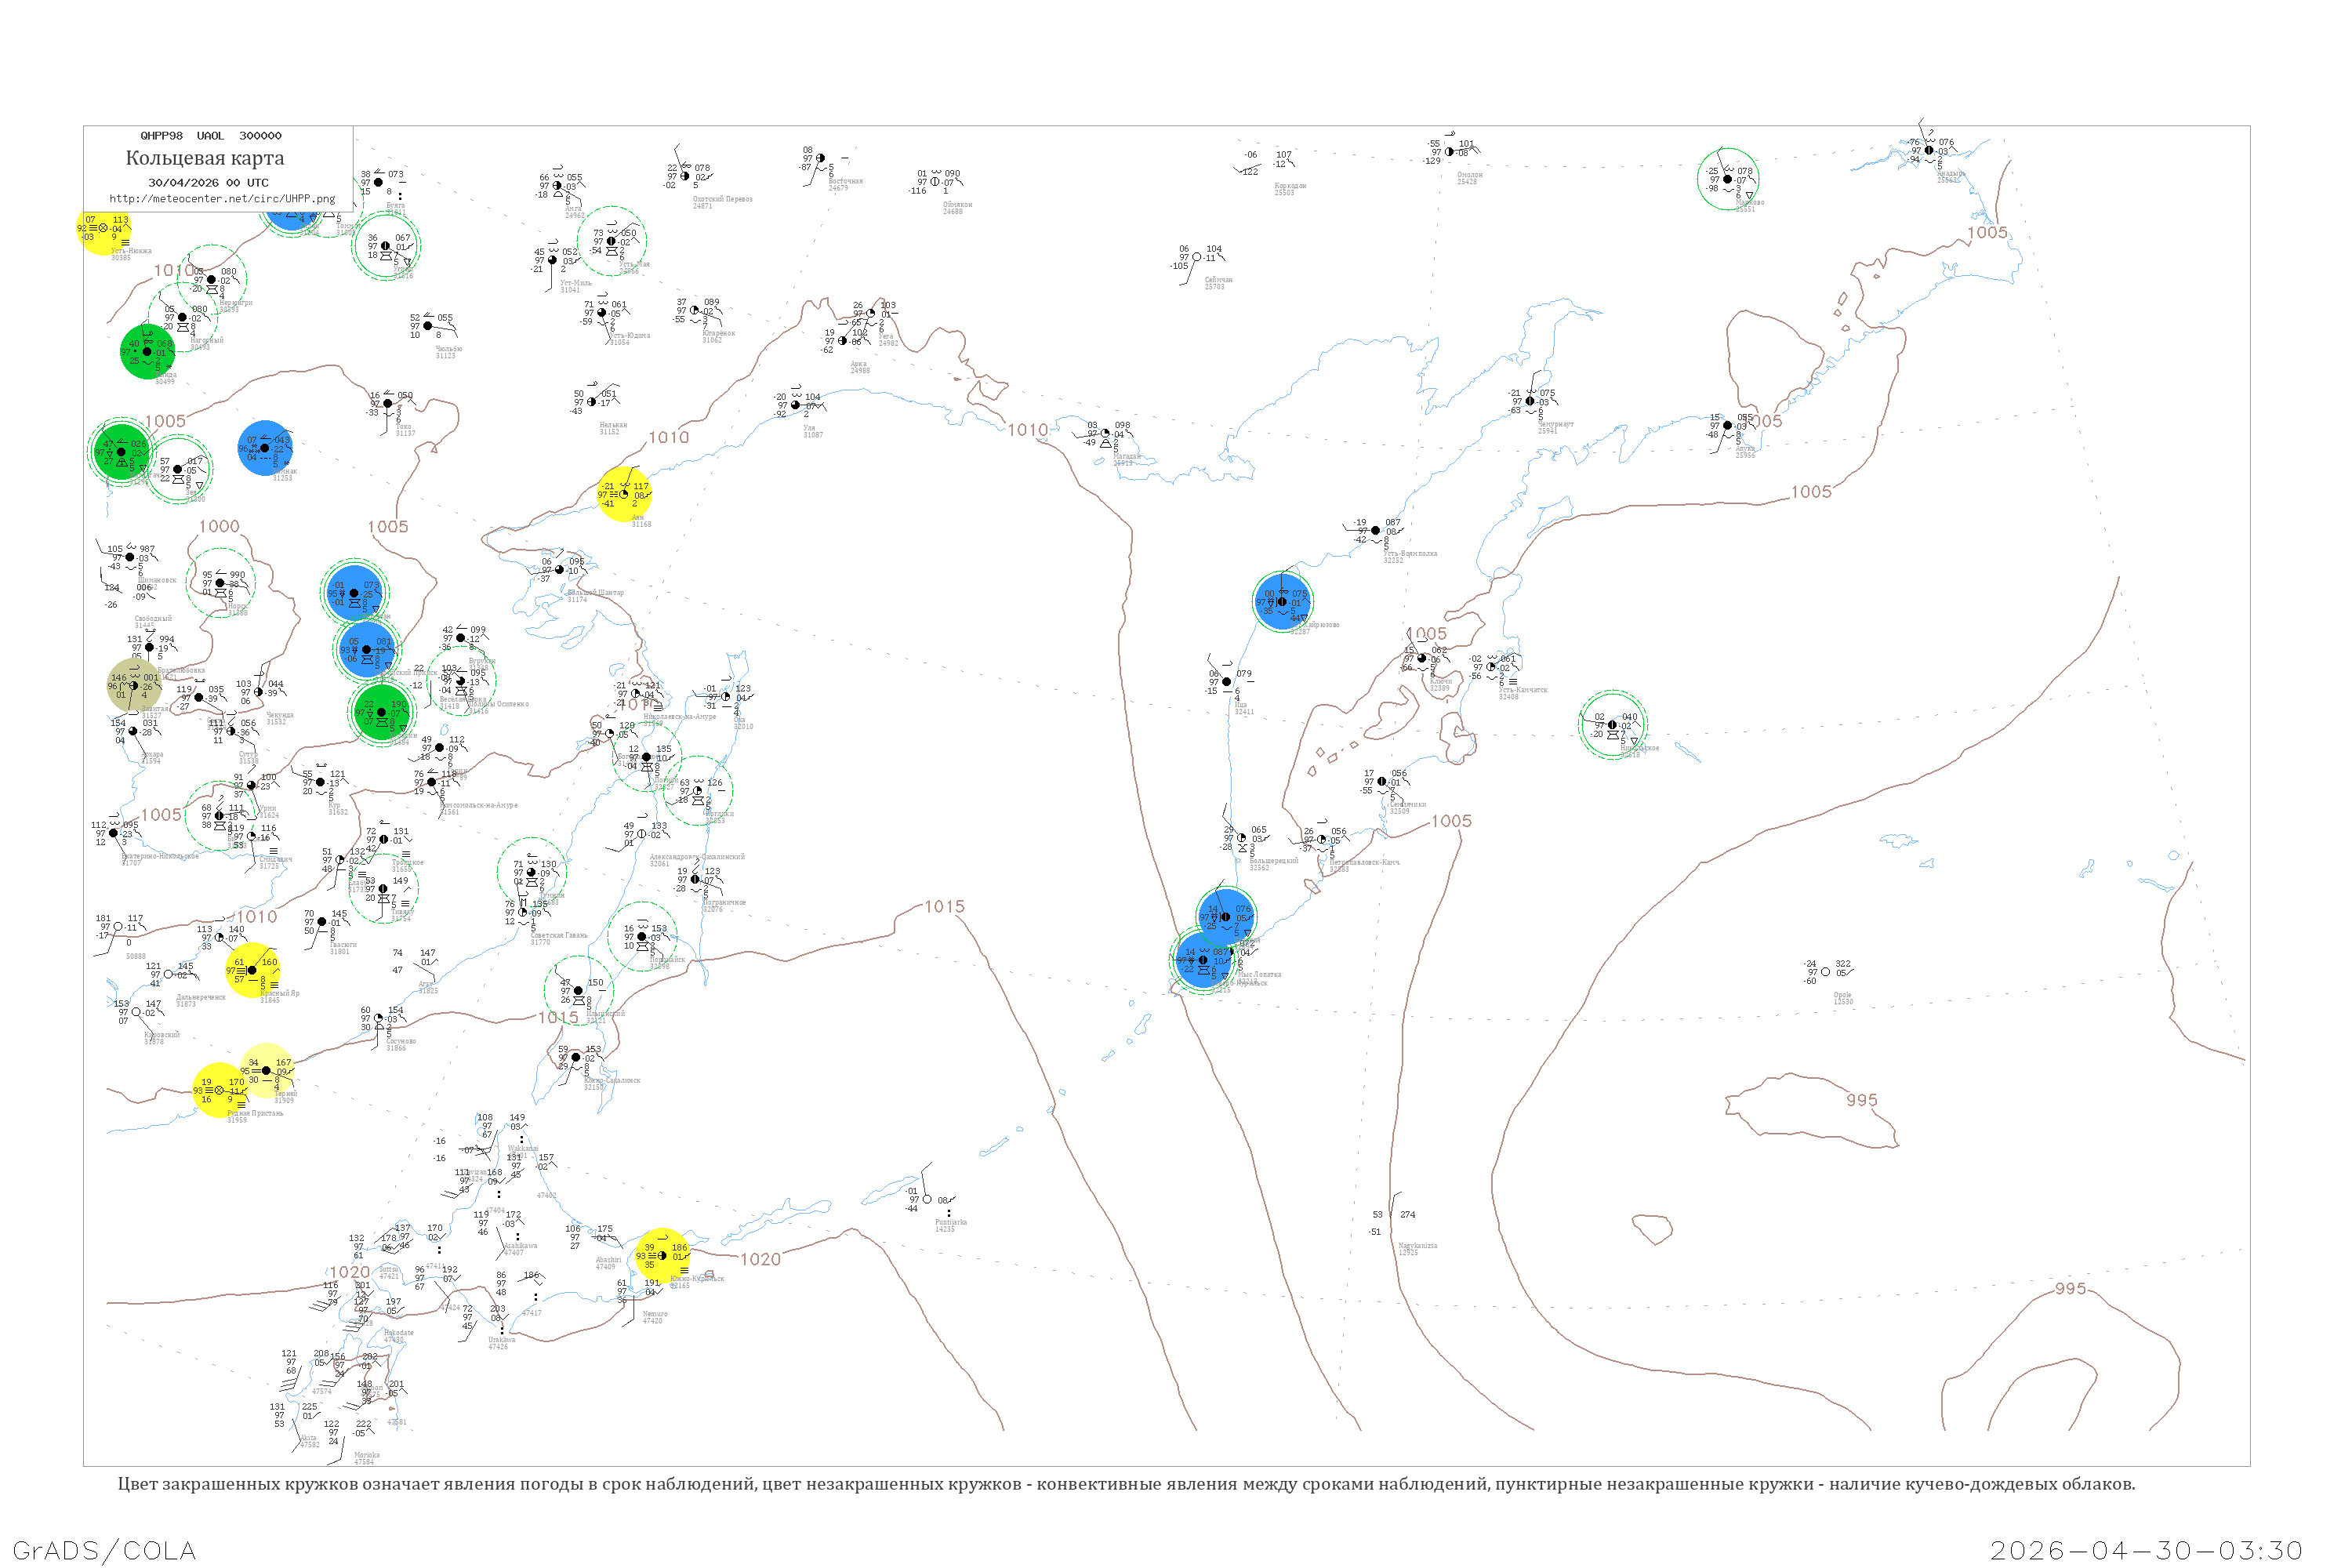Screen dimensions: 2352x1568
Task: Click the yellow Южно-Курильск station circle
Action: point(662,1256)
